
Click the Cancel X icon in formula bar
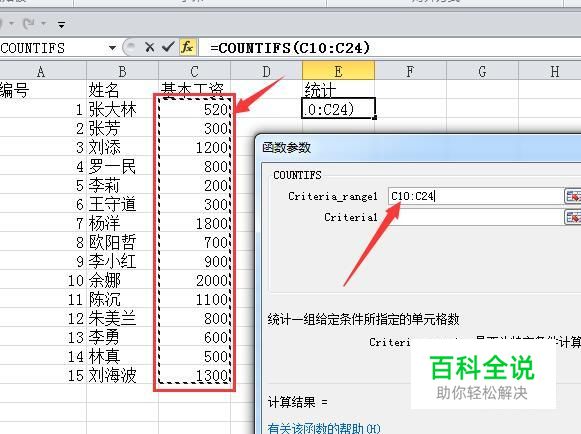click(x=150, y=47)
